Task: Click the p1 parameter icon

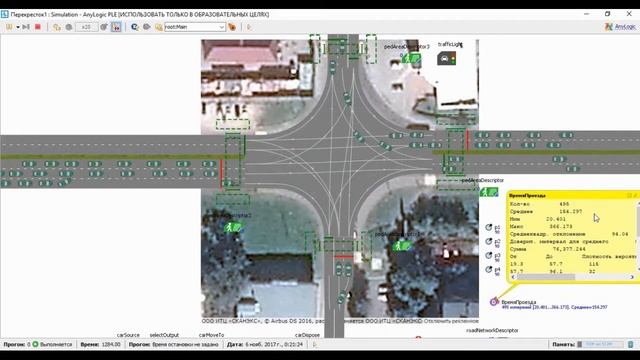Action: tap(489, 227)
